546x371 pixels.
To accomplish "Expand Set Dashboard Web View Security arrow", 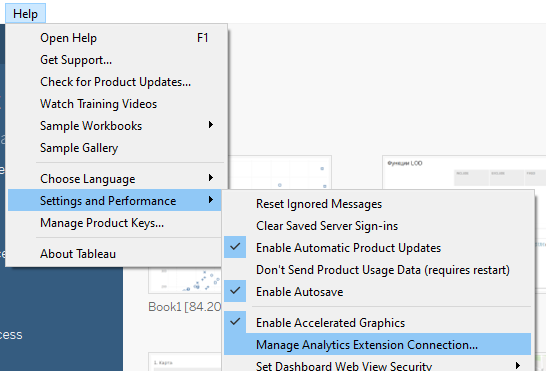I will pyautogui.click(x=518, y=365).
